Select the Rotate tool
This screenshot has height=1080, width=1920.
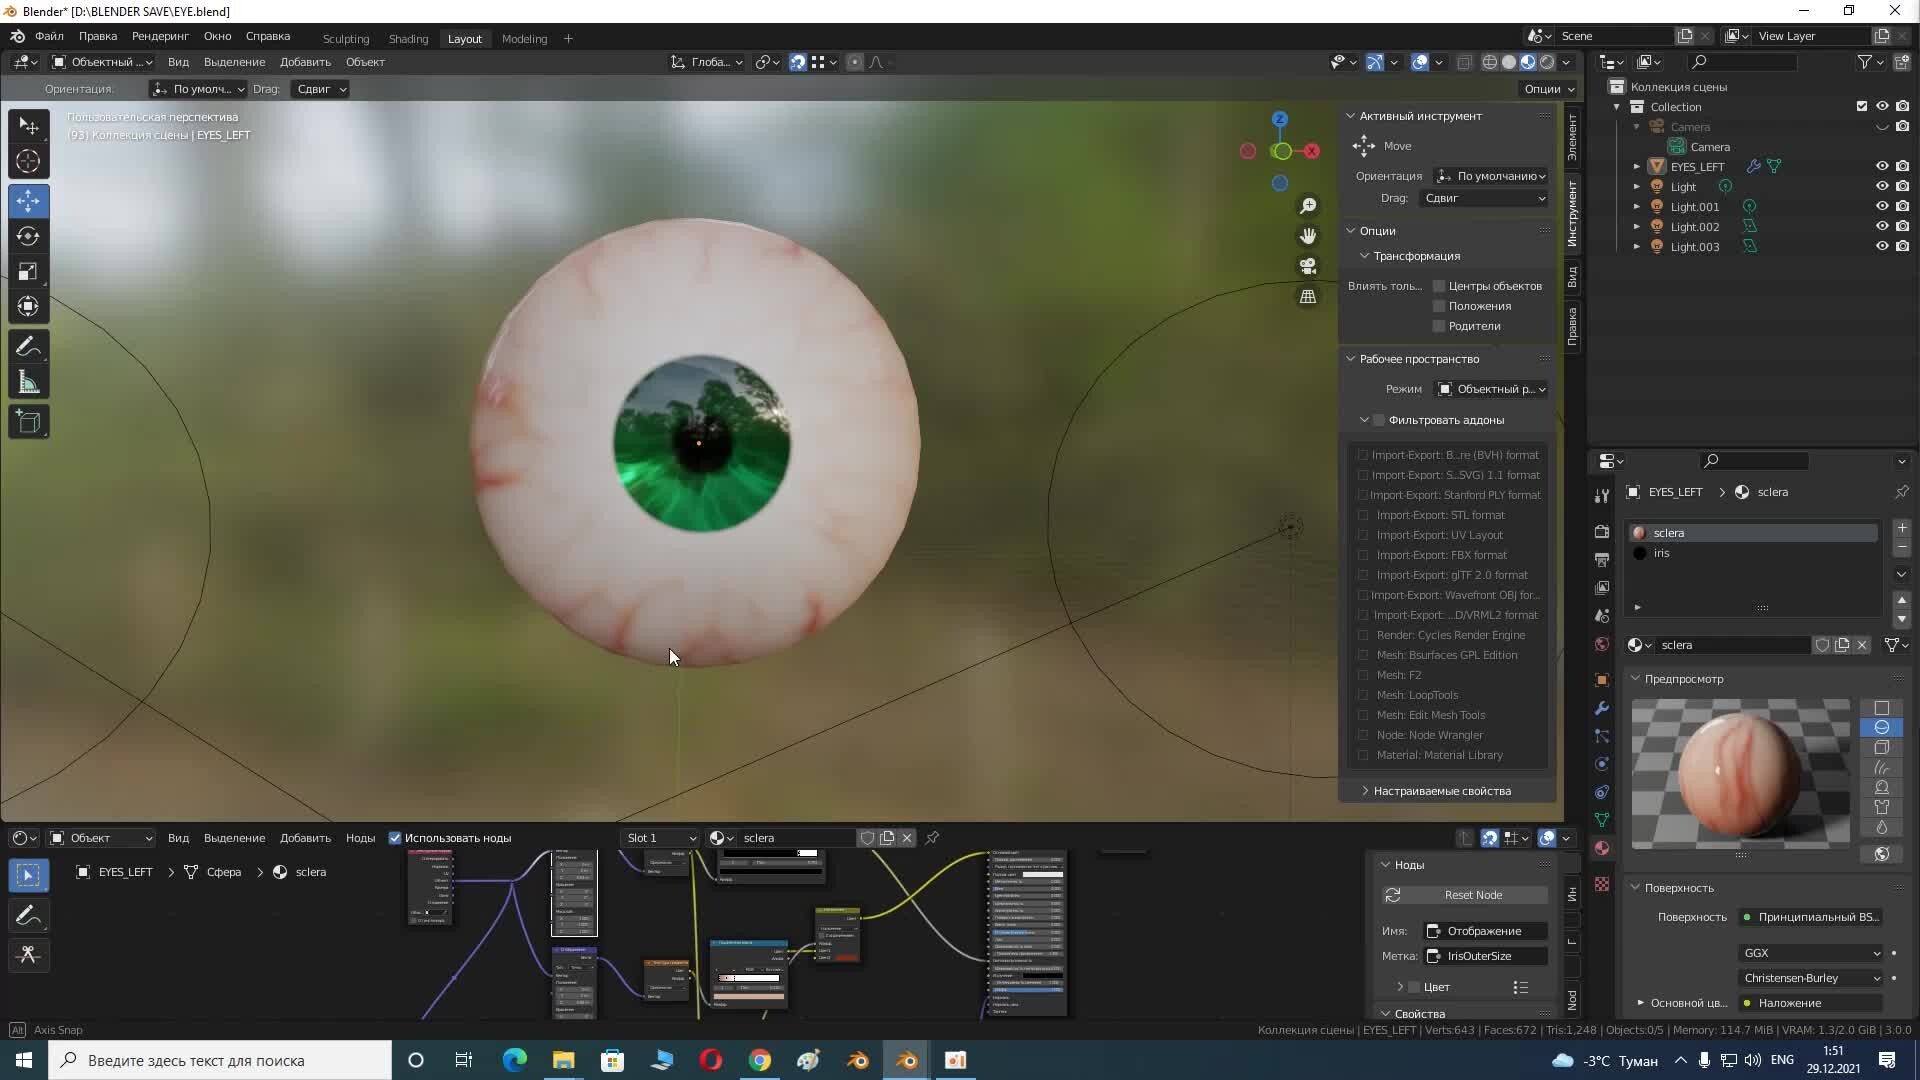click(28, 236)
